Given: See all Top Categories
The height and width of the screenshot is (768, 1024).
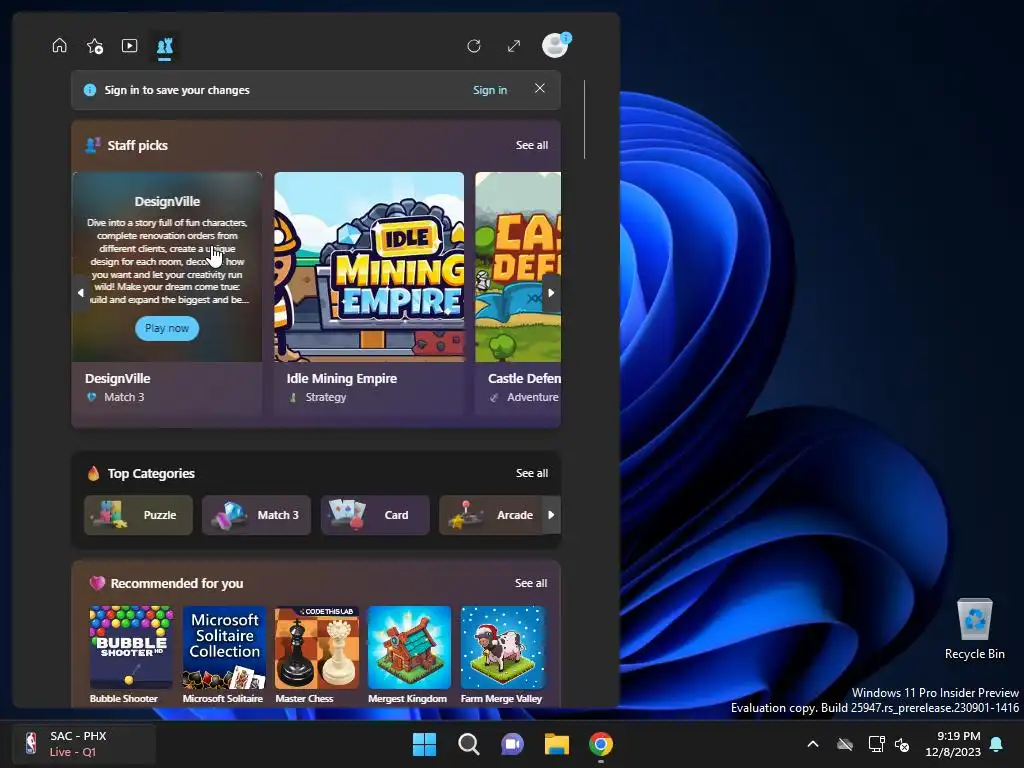Looking at the screenshot, I should point(532,473).
